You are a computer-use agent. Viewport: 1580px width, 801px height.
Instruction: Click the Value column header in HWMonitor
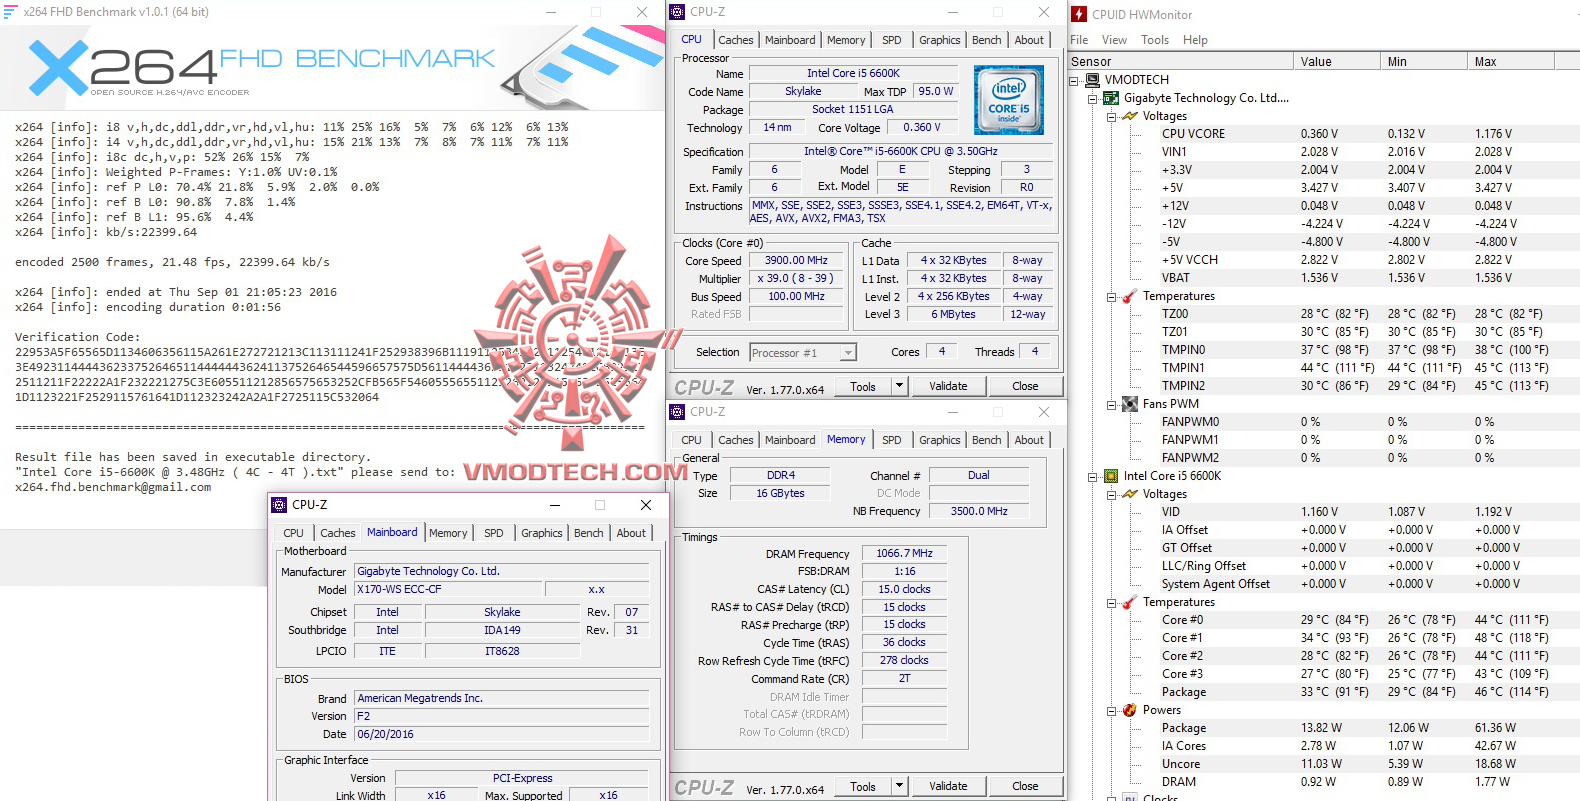(1337, 62)
